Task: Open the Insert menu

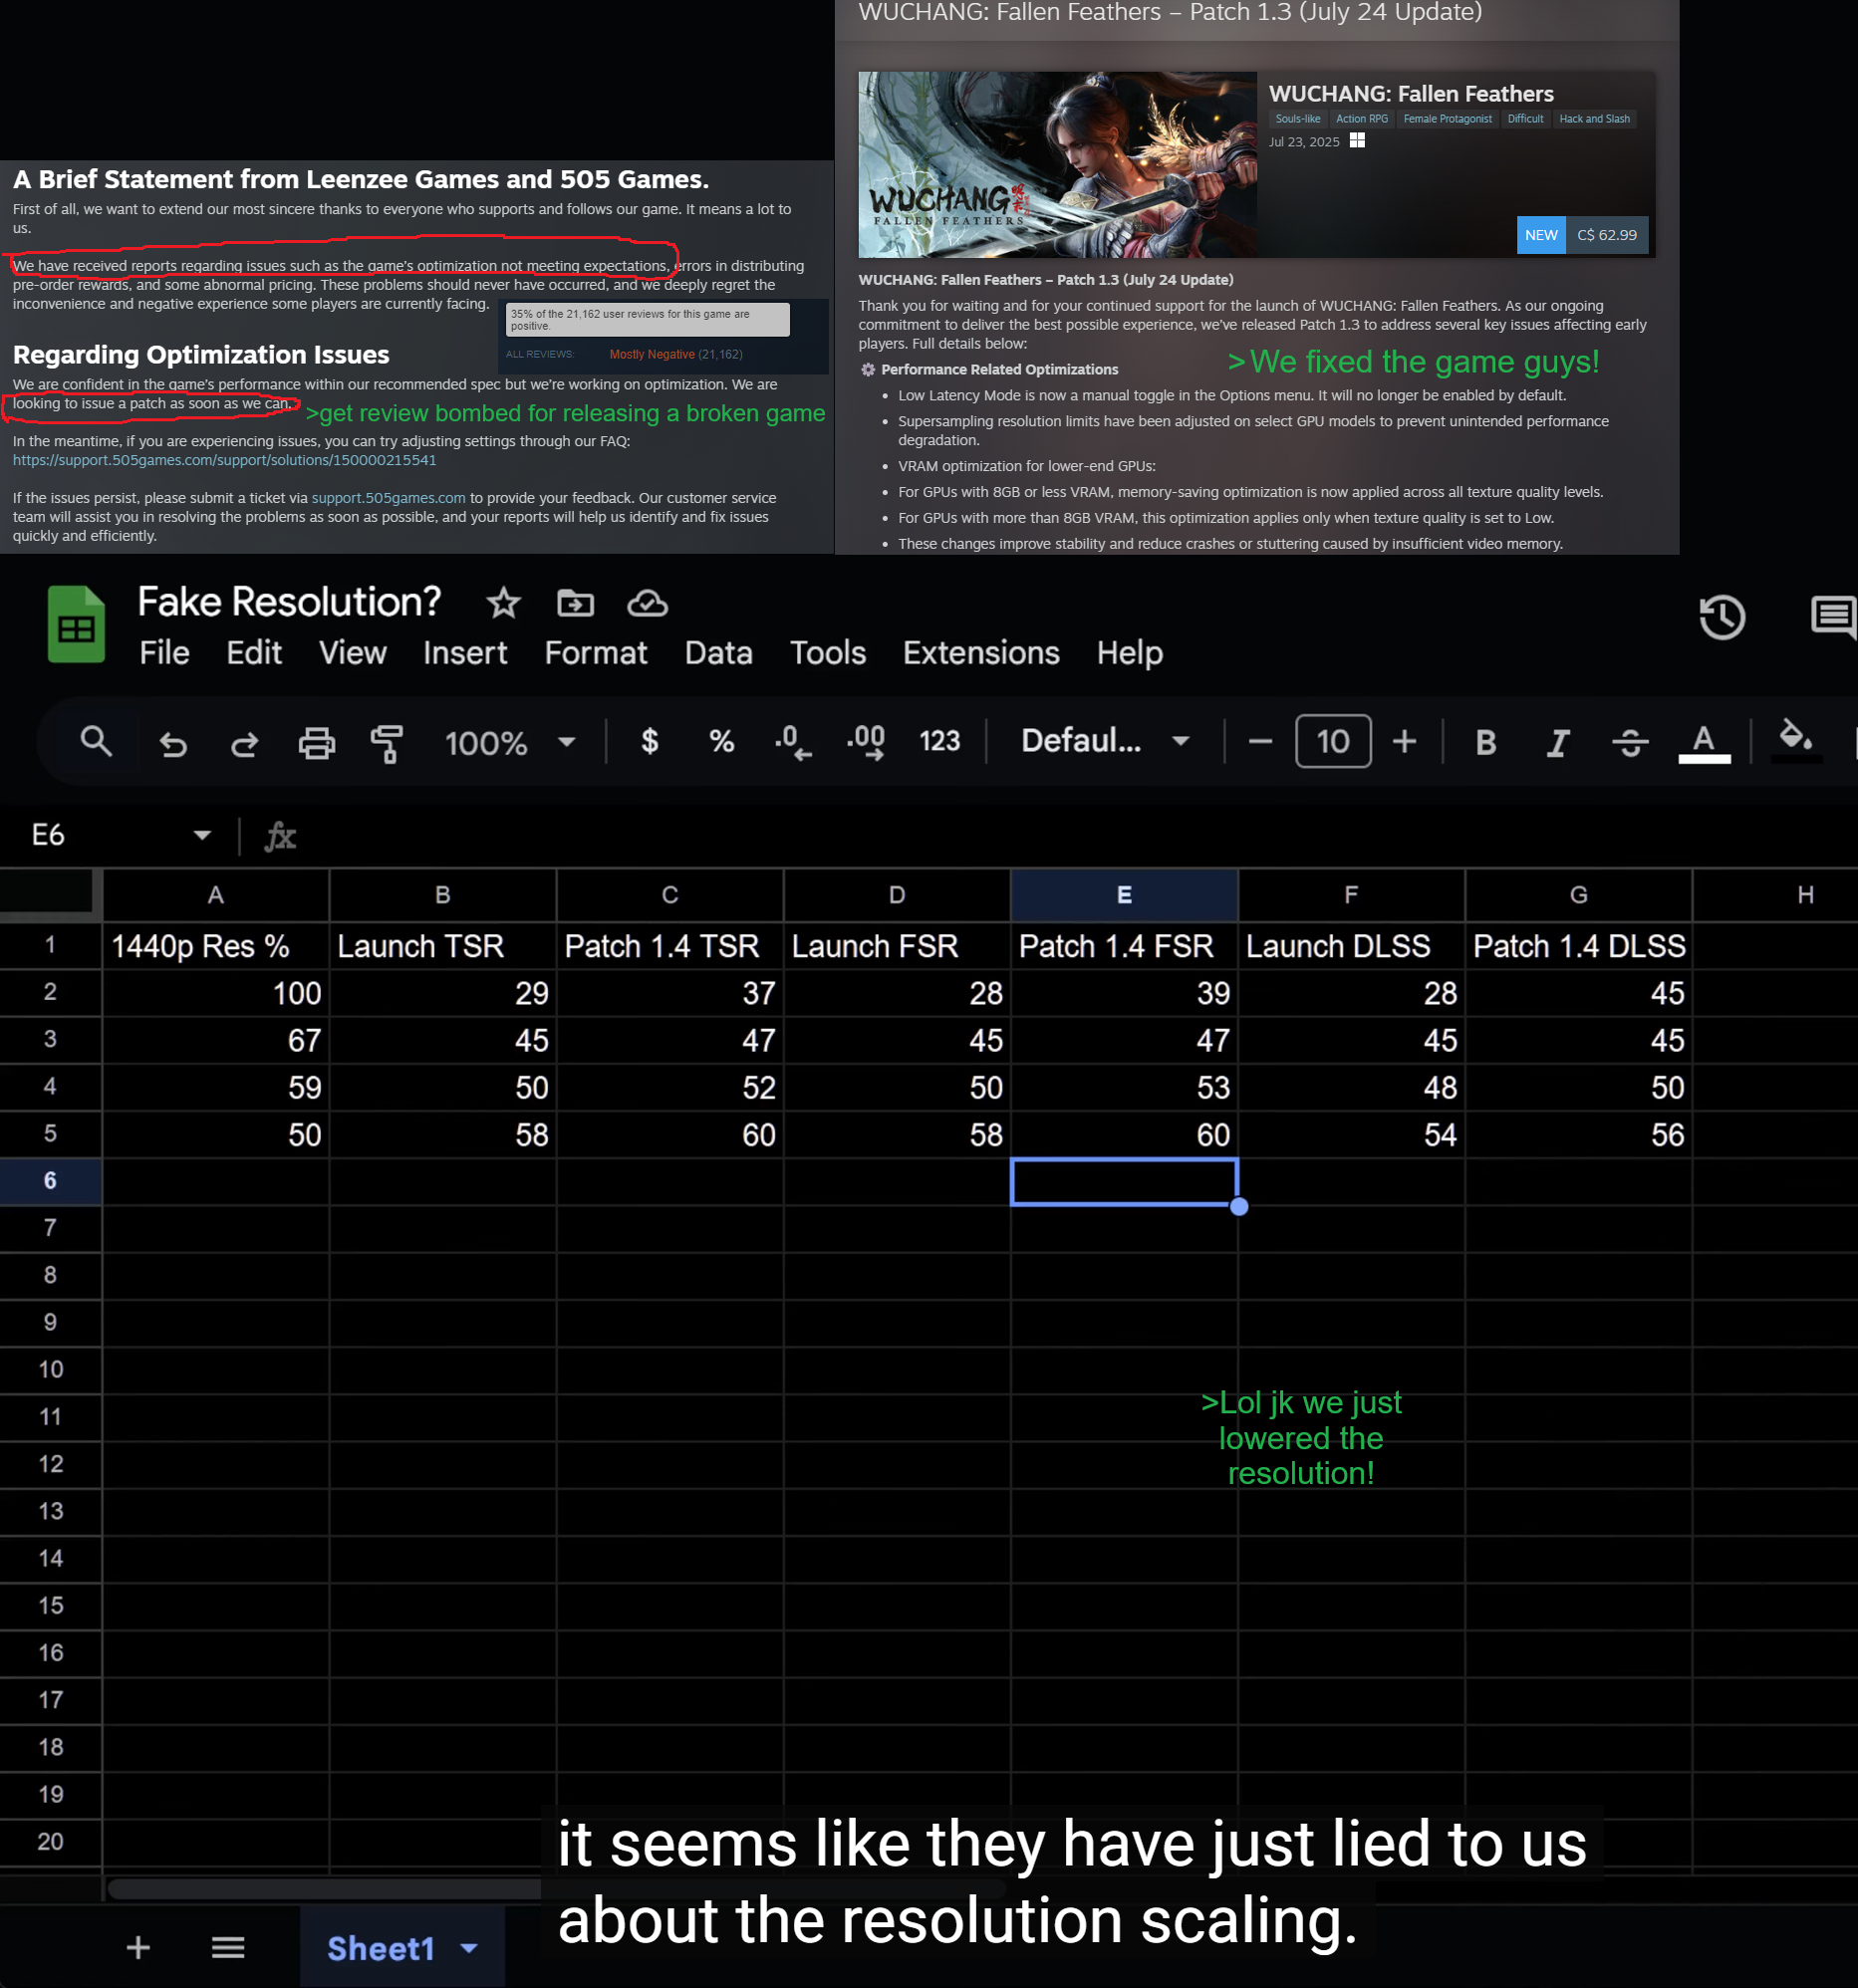Action: click(465, 653)
